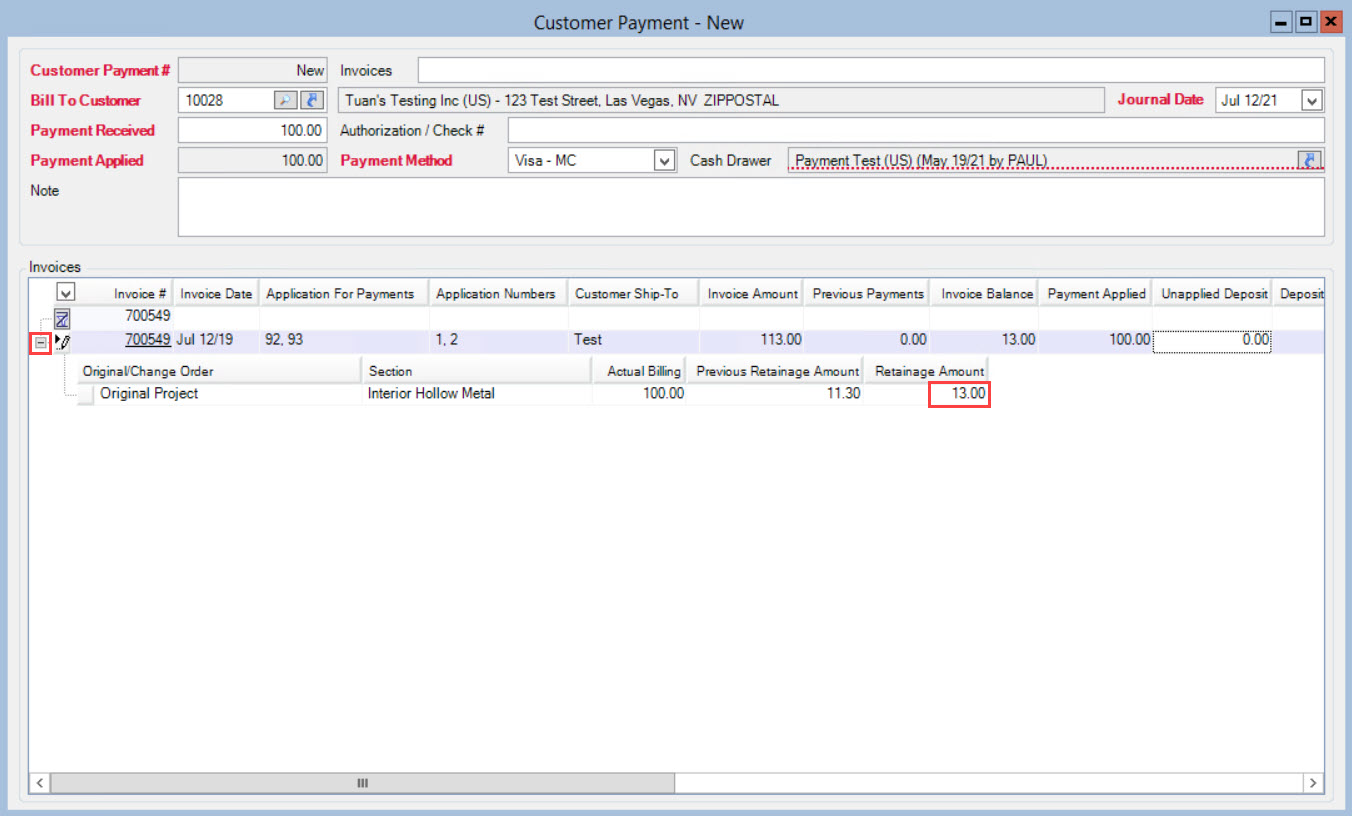Click the Unapplied Deposit cell showing 0.00
The image size is (1352, 816).
(x=1212, y=340)
